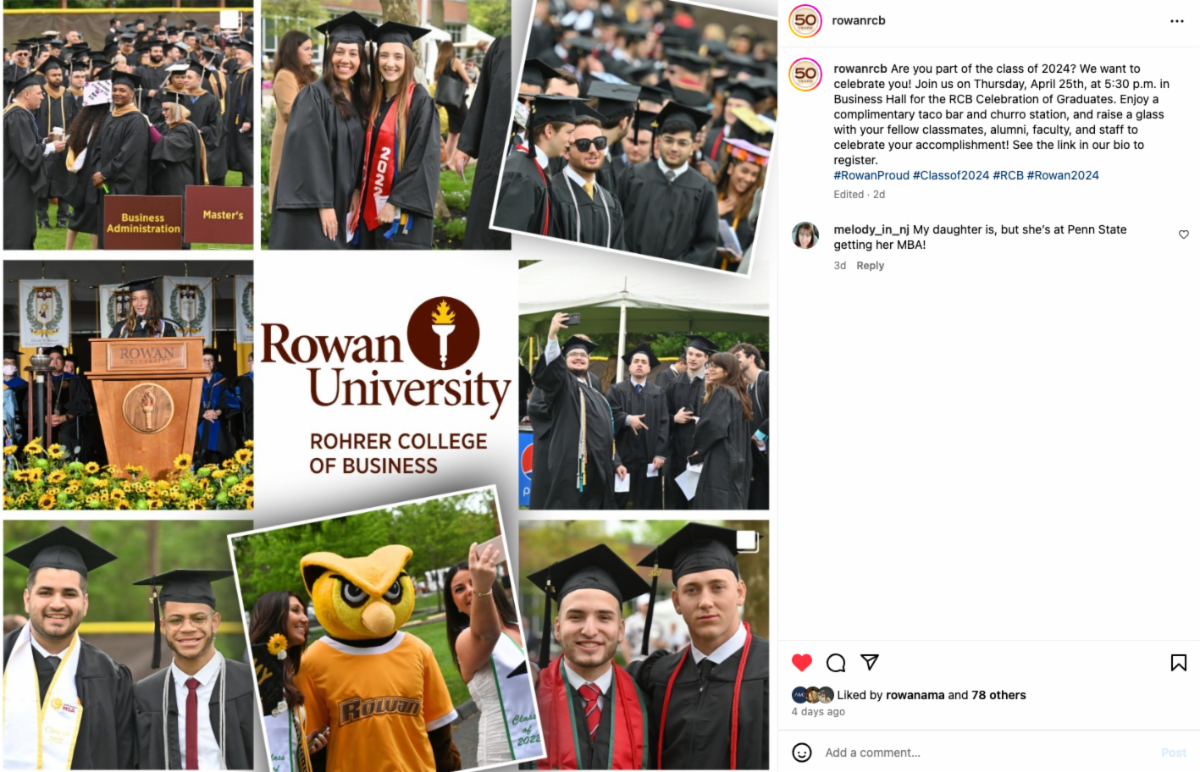This screenshot has width=1200, height=772.
Task: Open the #RowanProud hashtag
Action: click(x=870, y=175)
